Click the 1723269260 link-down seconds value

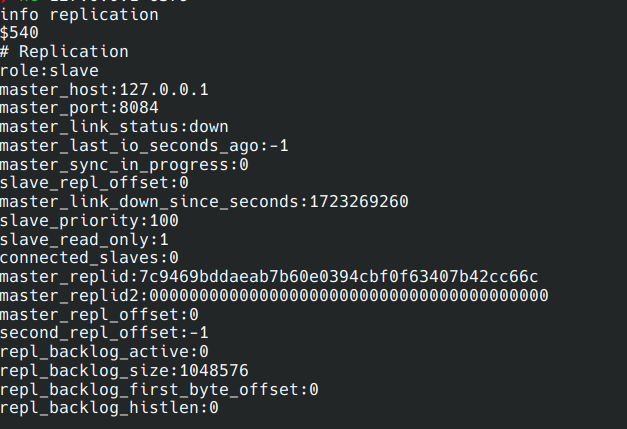pyautogui.click(x=354, y=202)
